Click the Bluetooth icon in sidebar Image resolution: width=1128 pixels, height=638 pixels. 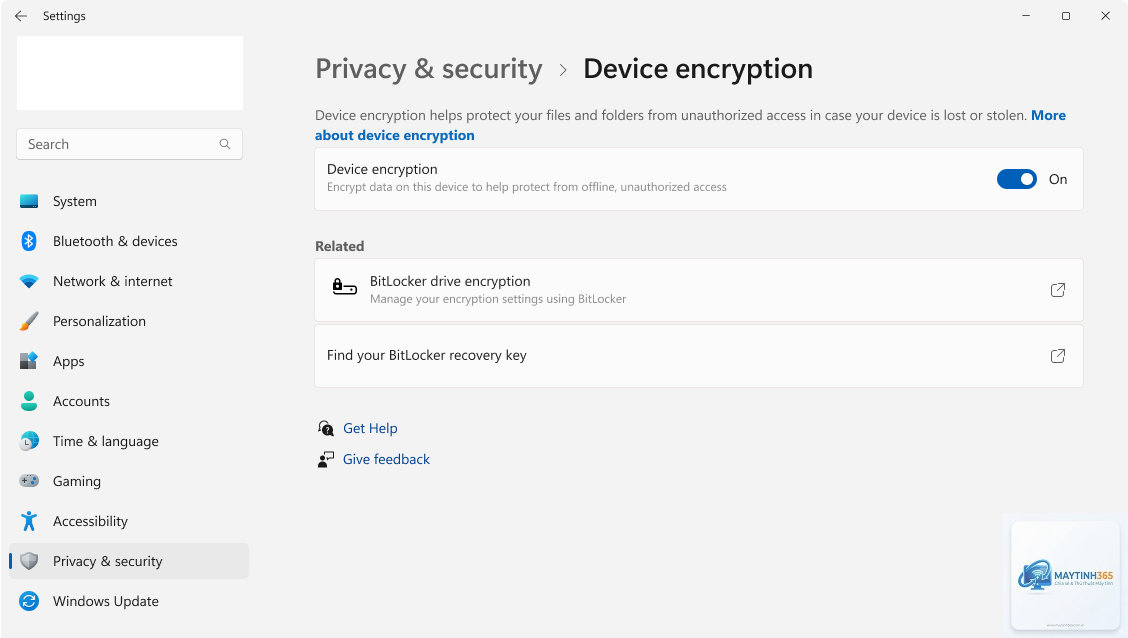[x=29, y=241]
